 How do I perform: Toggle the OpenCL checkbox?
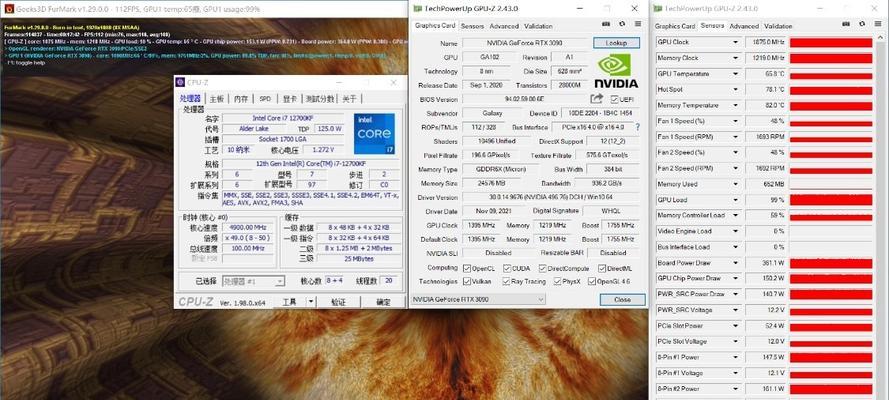point(467,269)
